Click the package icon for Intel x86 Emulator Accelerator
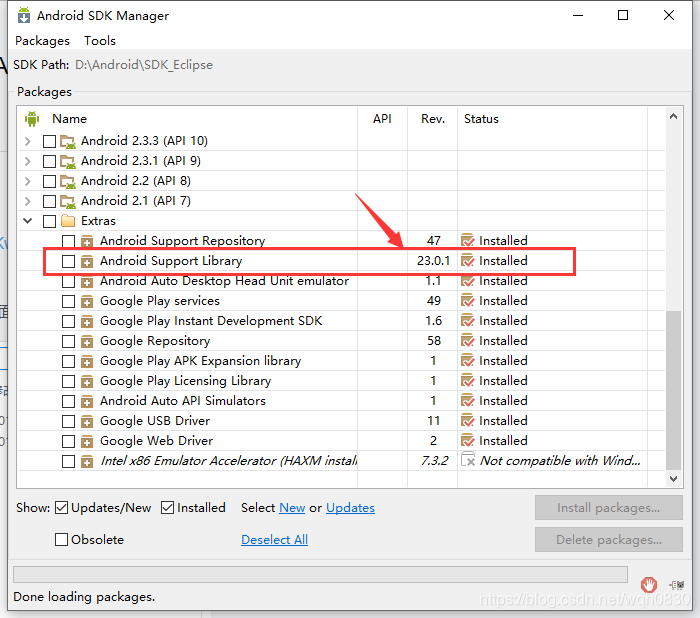700x618 pixels. [x=87, y=461]
